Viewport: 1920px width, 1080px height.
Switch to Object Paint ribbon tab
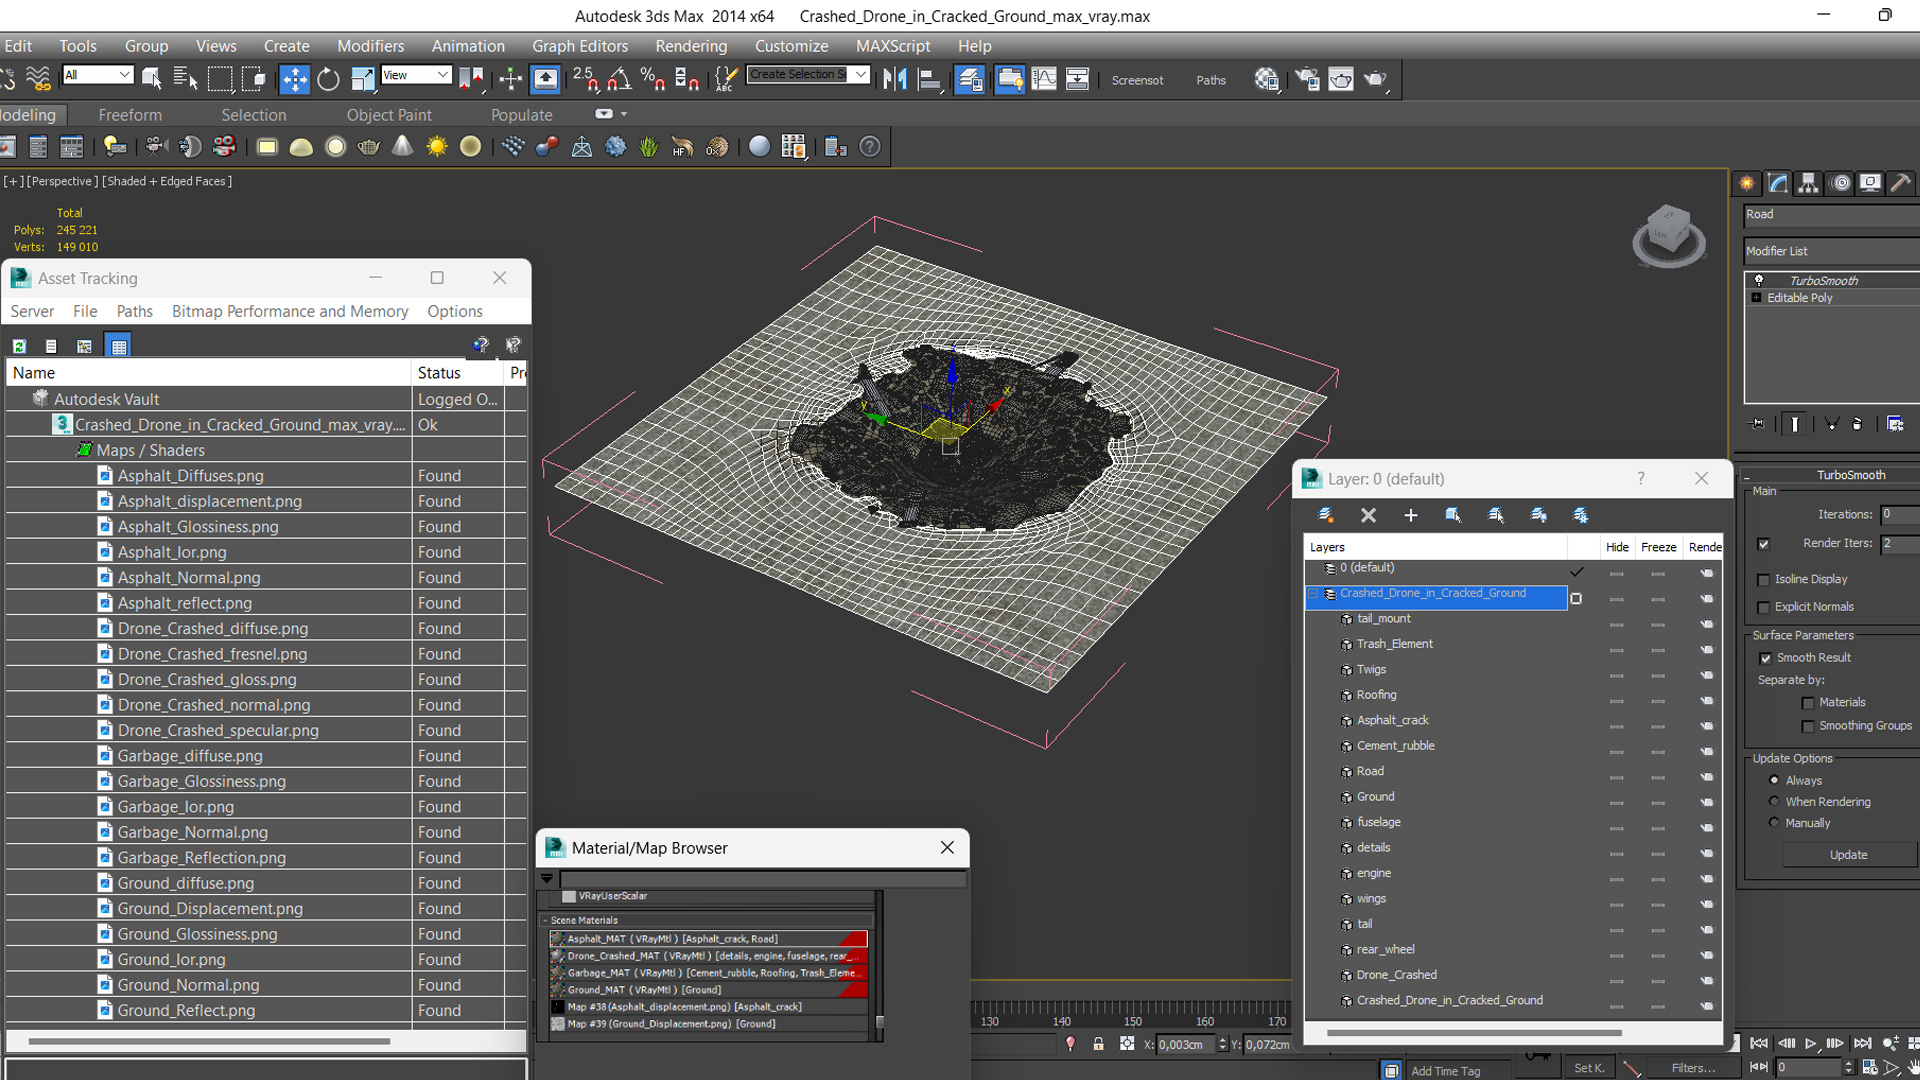[389, 115]
